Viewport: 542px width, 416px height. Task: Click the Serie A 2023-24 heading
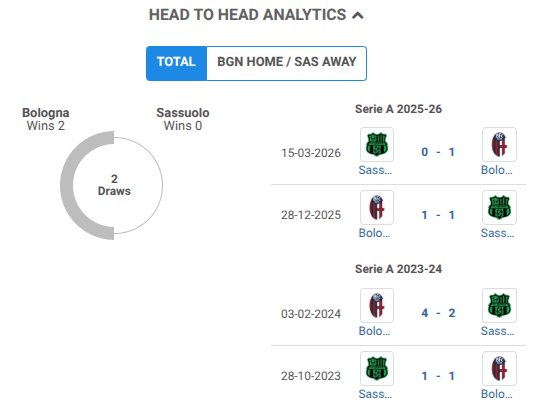[399, 269]
